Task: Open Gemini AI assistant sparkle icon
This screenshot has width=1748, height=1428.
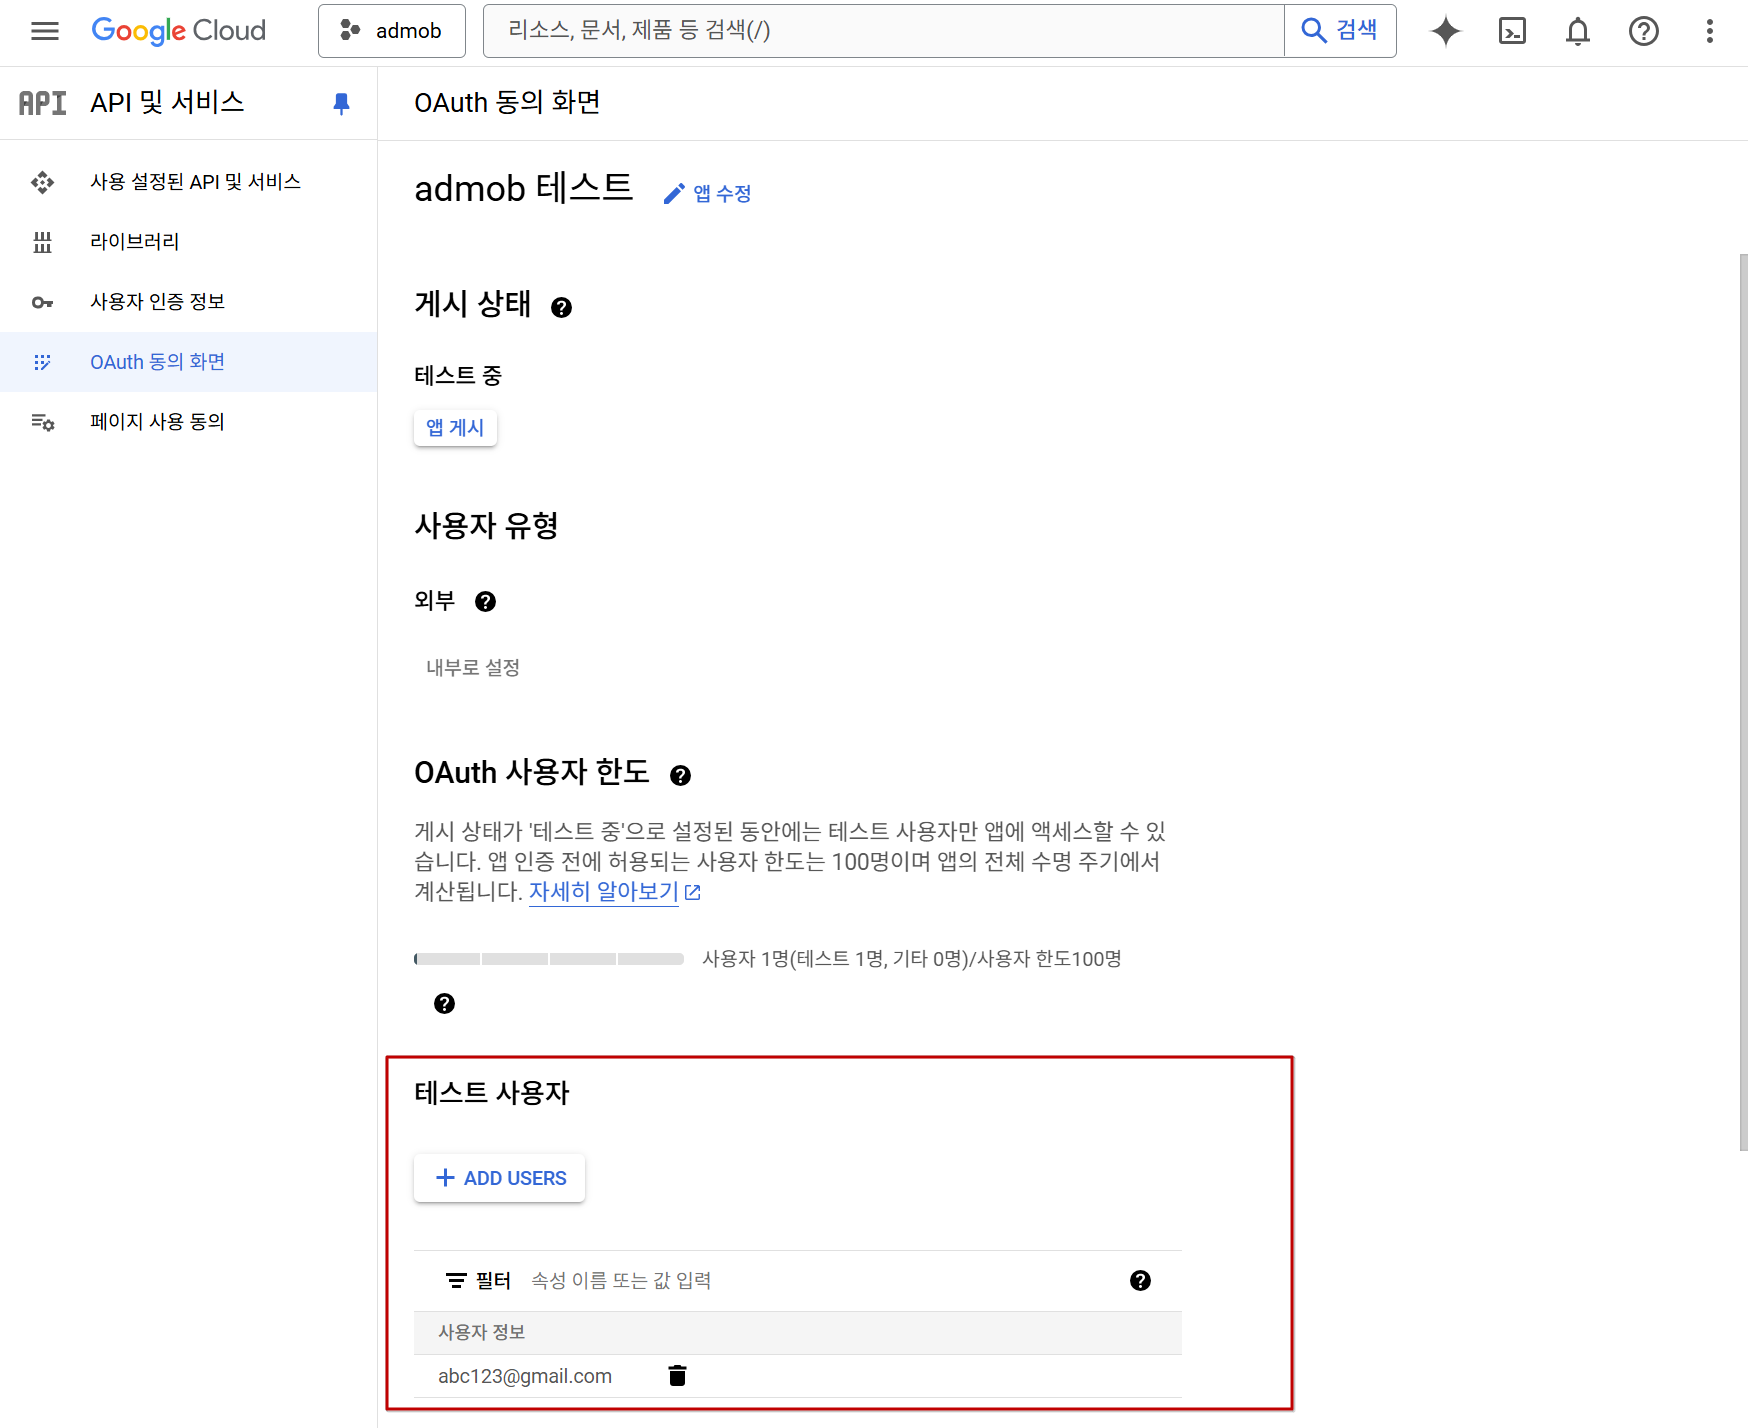Action: click(1445, 31)
